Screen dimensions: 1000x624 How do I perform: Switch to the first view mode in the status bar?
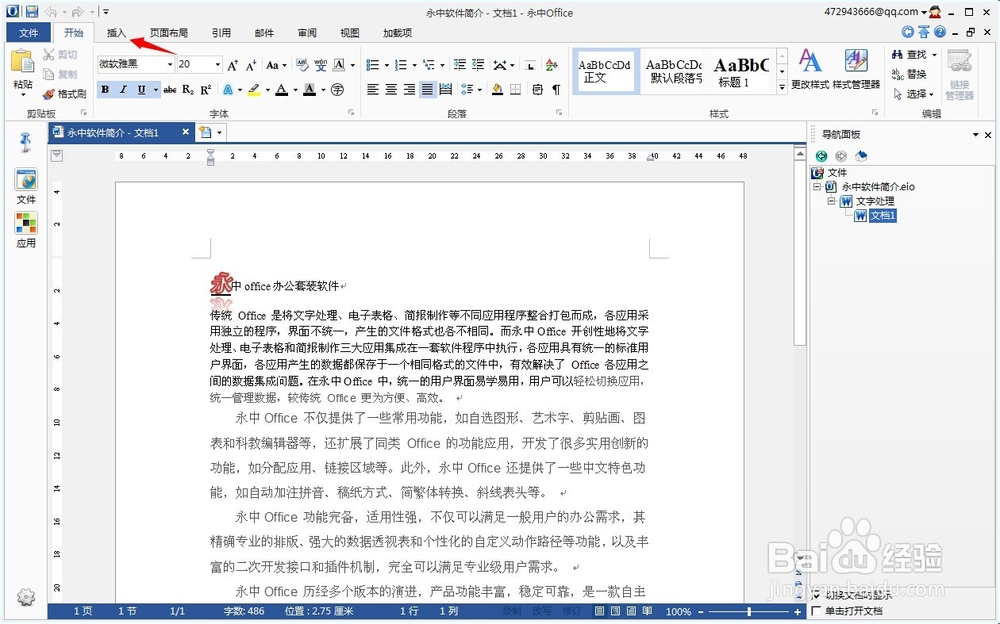(x=599, y=611)
